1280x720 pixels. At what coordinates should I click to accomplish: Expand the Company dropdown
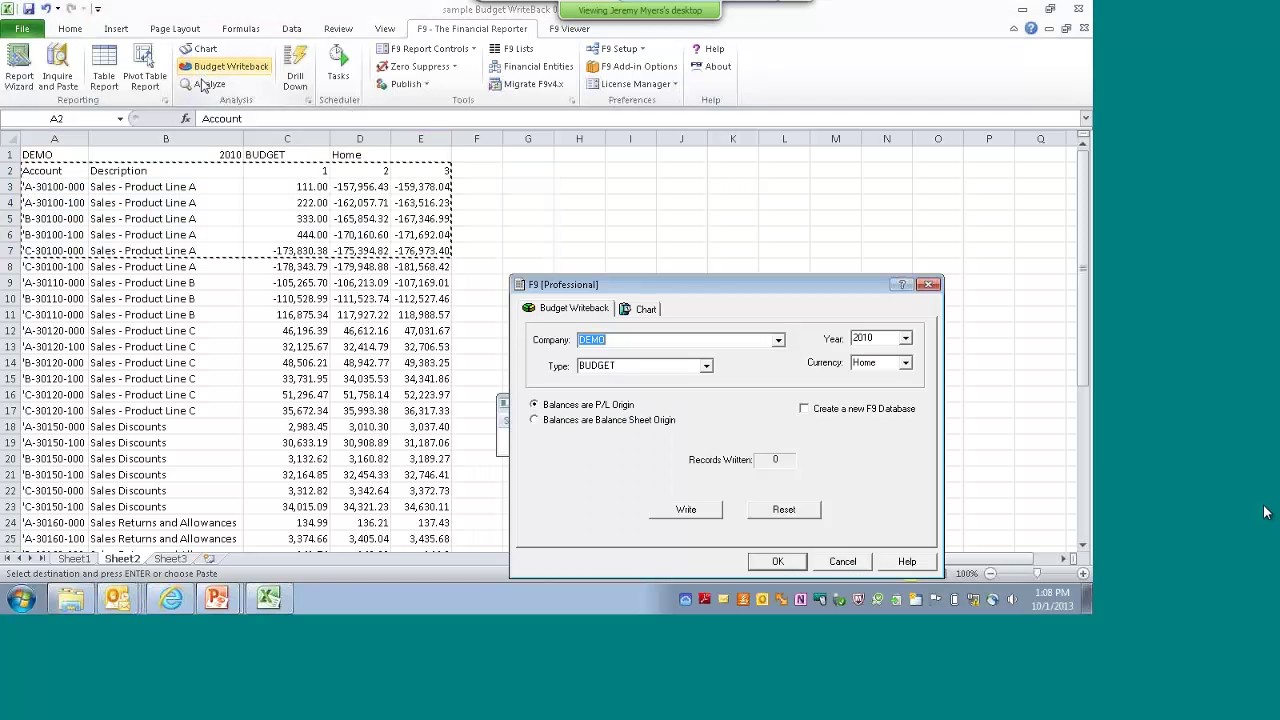click(778, 341)
